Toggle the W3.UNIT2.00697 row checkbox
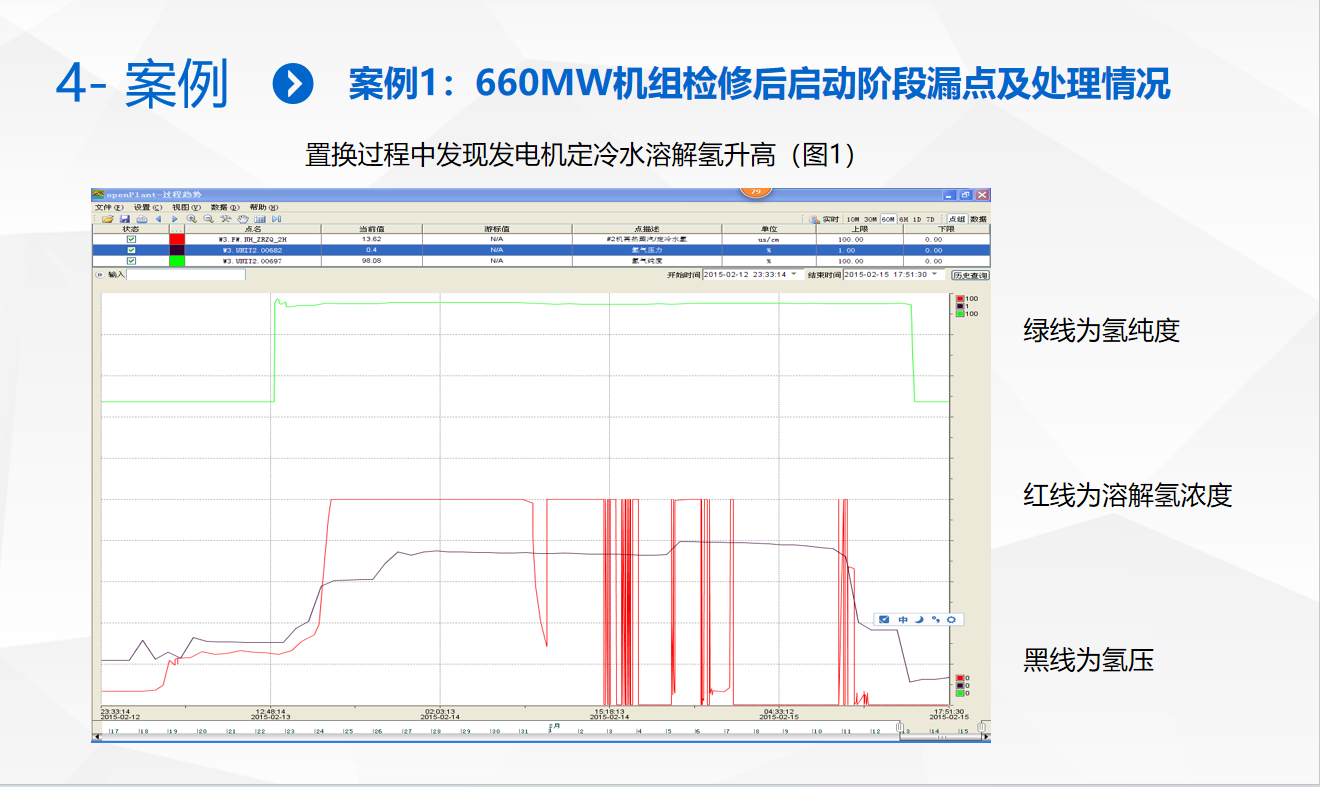This screenshot has width=1320, height=787. [131, 261]
